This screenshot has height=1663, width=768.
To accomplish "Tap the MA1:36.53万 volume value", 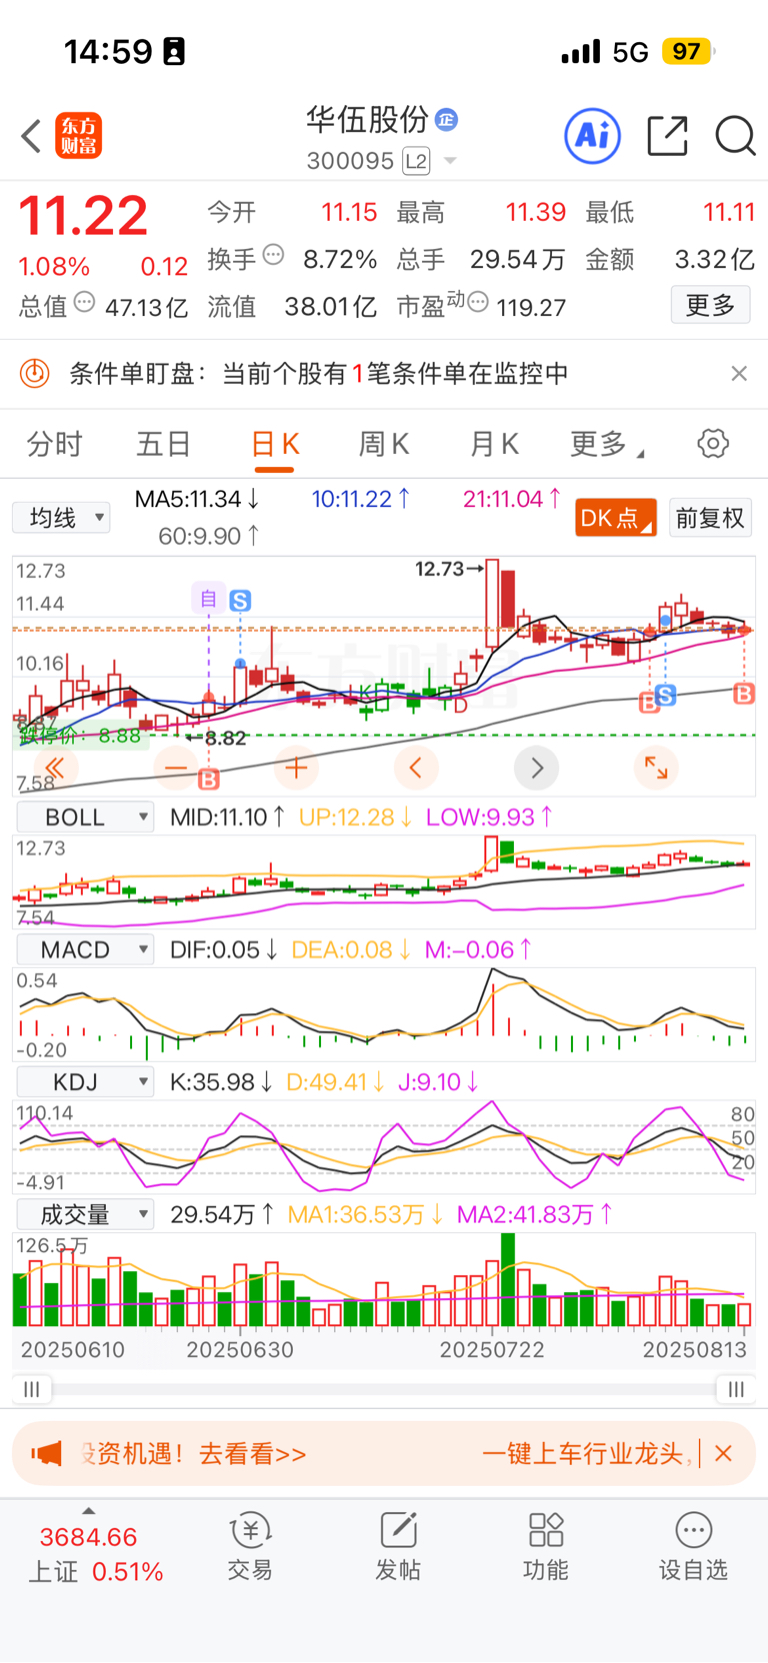I will coord(365,1214).
